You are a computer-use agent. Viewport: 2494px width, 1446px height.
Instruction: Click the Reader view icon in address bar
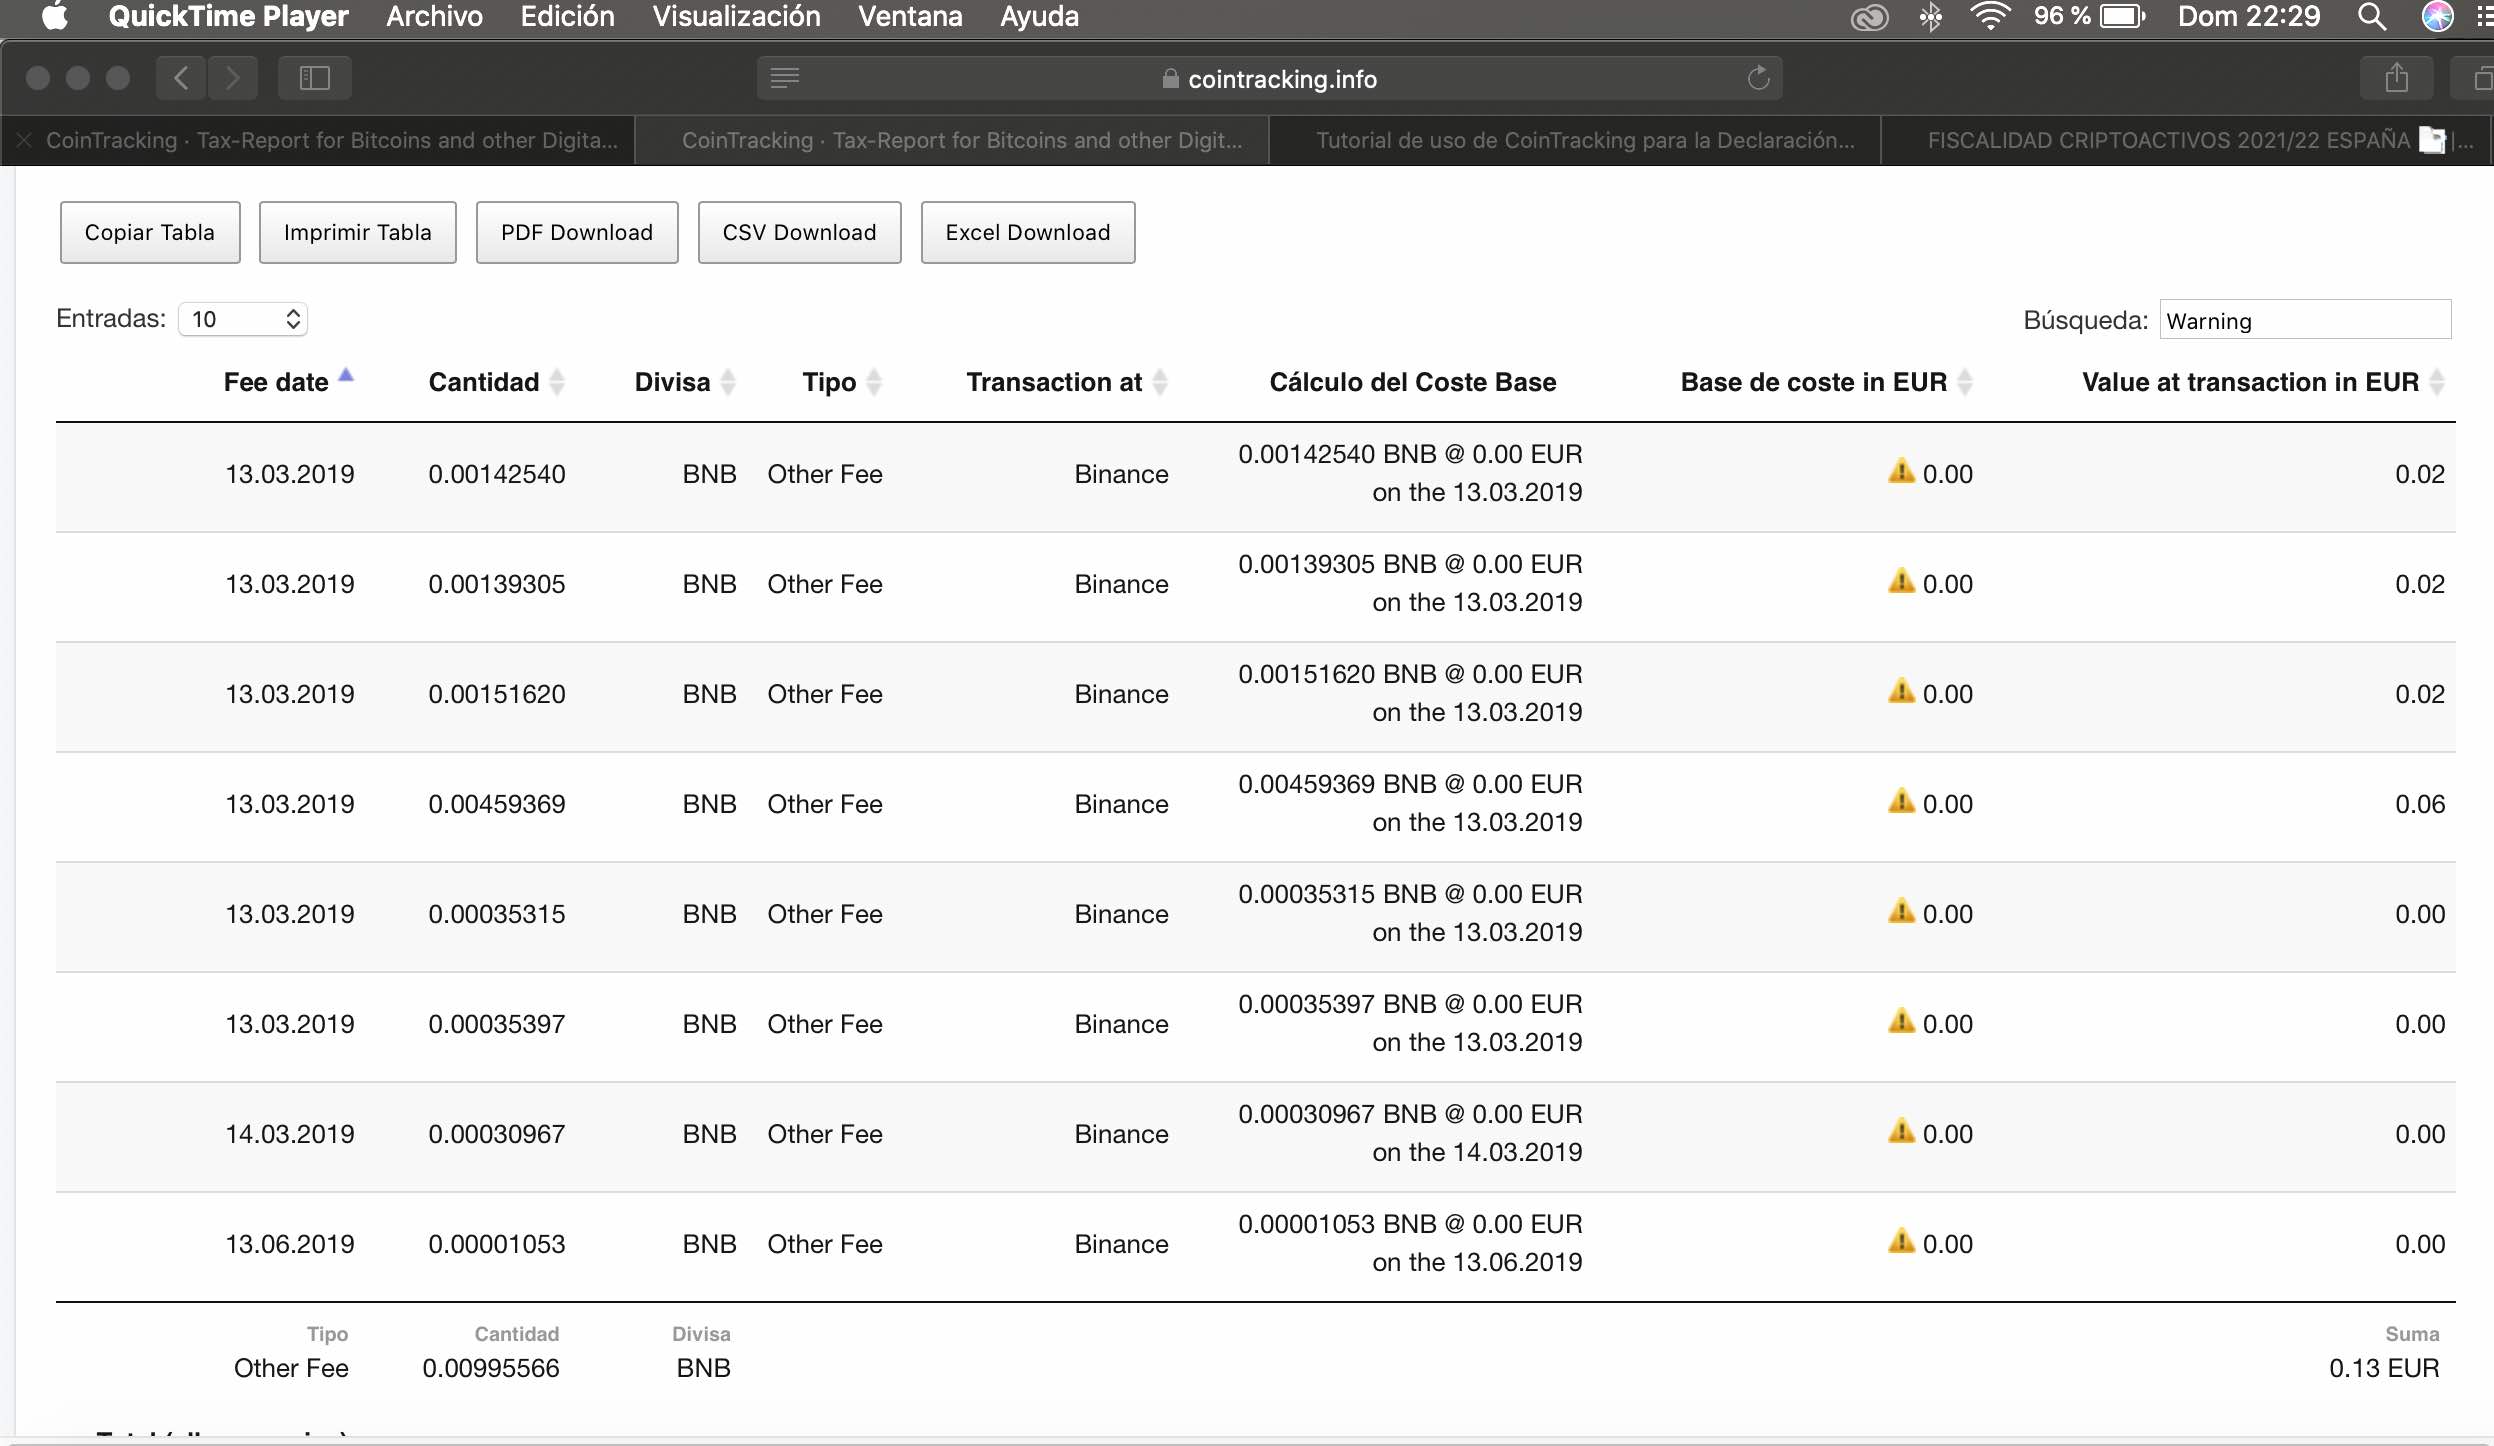[x=785, y=78]
